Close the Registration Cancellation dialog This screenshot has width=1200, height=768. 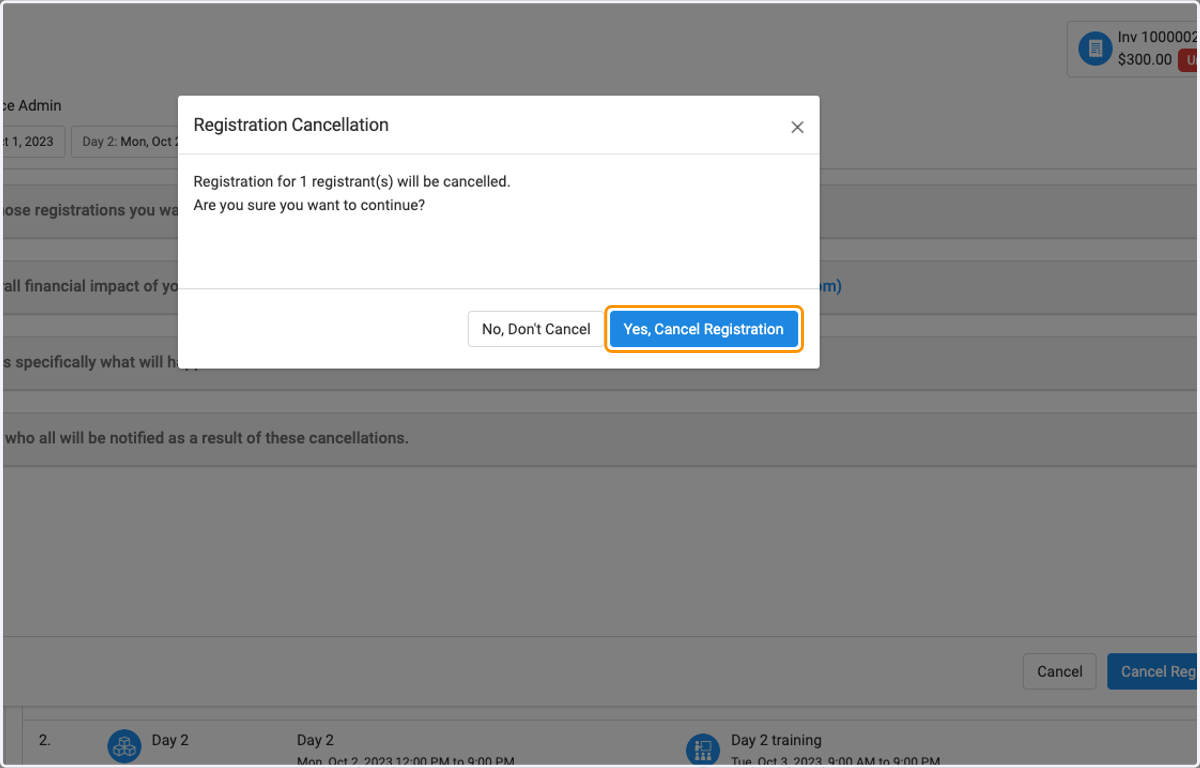797,127
